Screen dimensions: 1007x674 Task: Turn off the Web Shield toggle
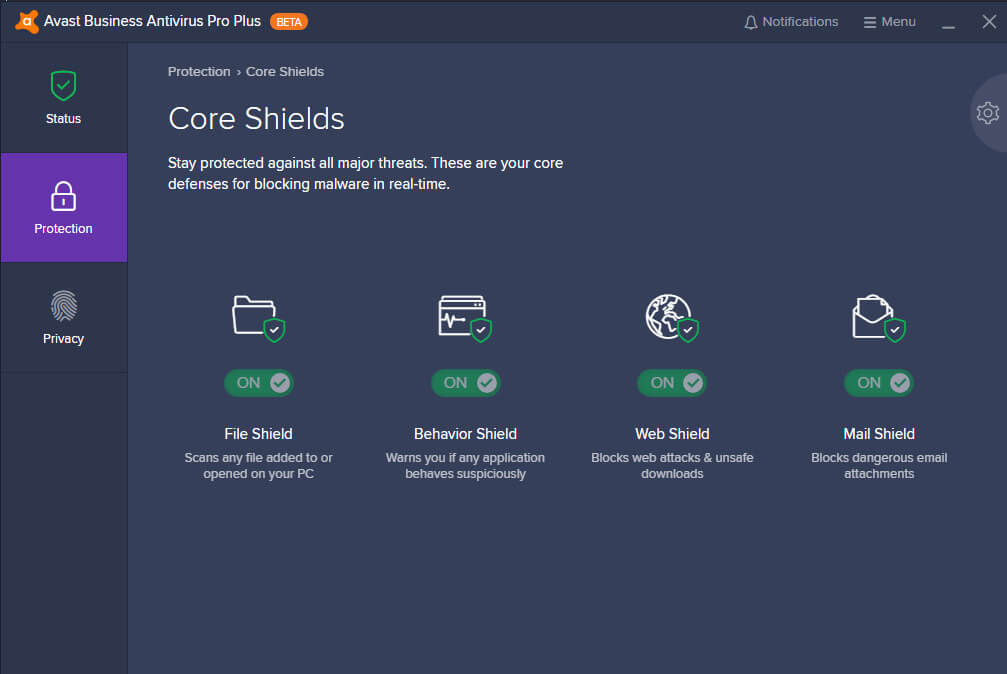(x=672, y=383)
